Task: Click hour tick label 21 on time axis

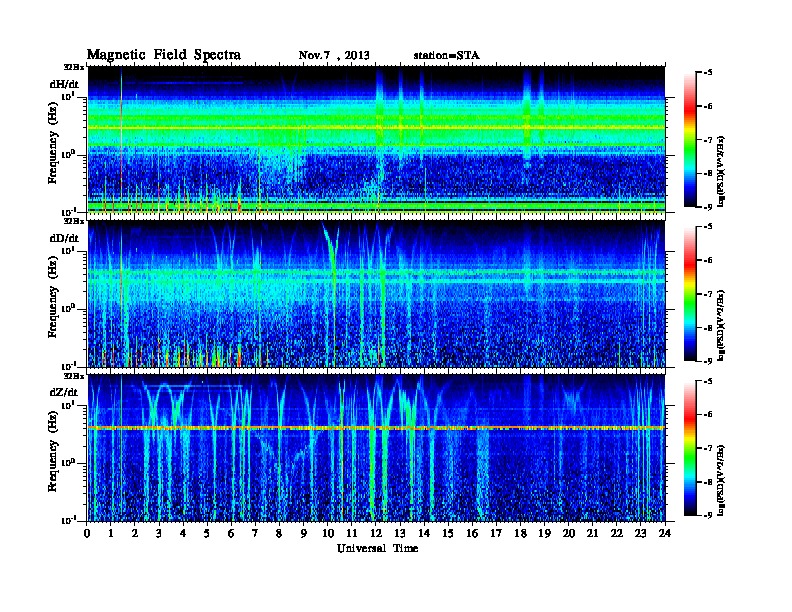Action: click(592, 533)
